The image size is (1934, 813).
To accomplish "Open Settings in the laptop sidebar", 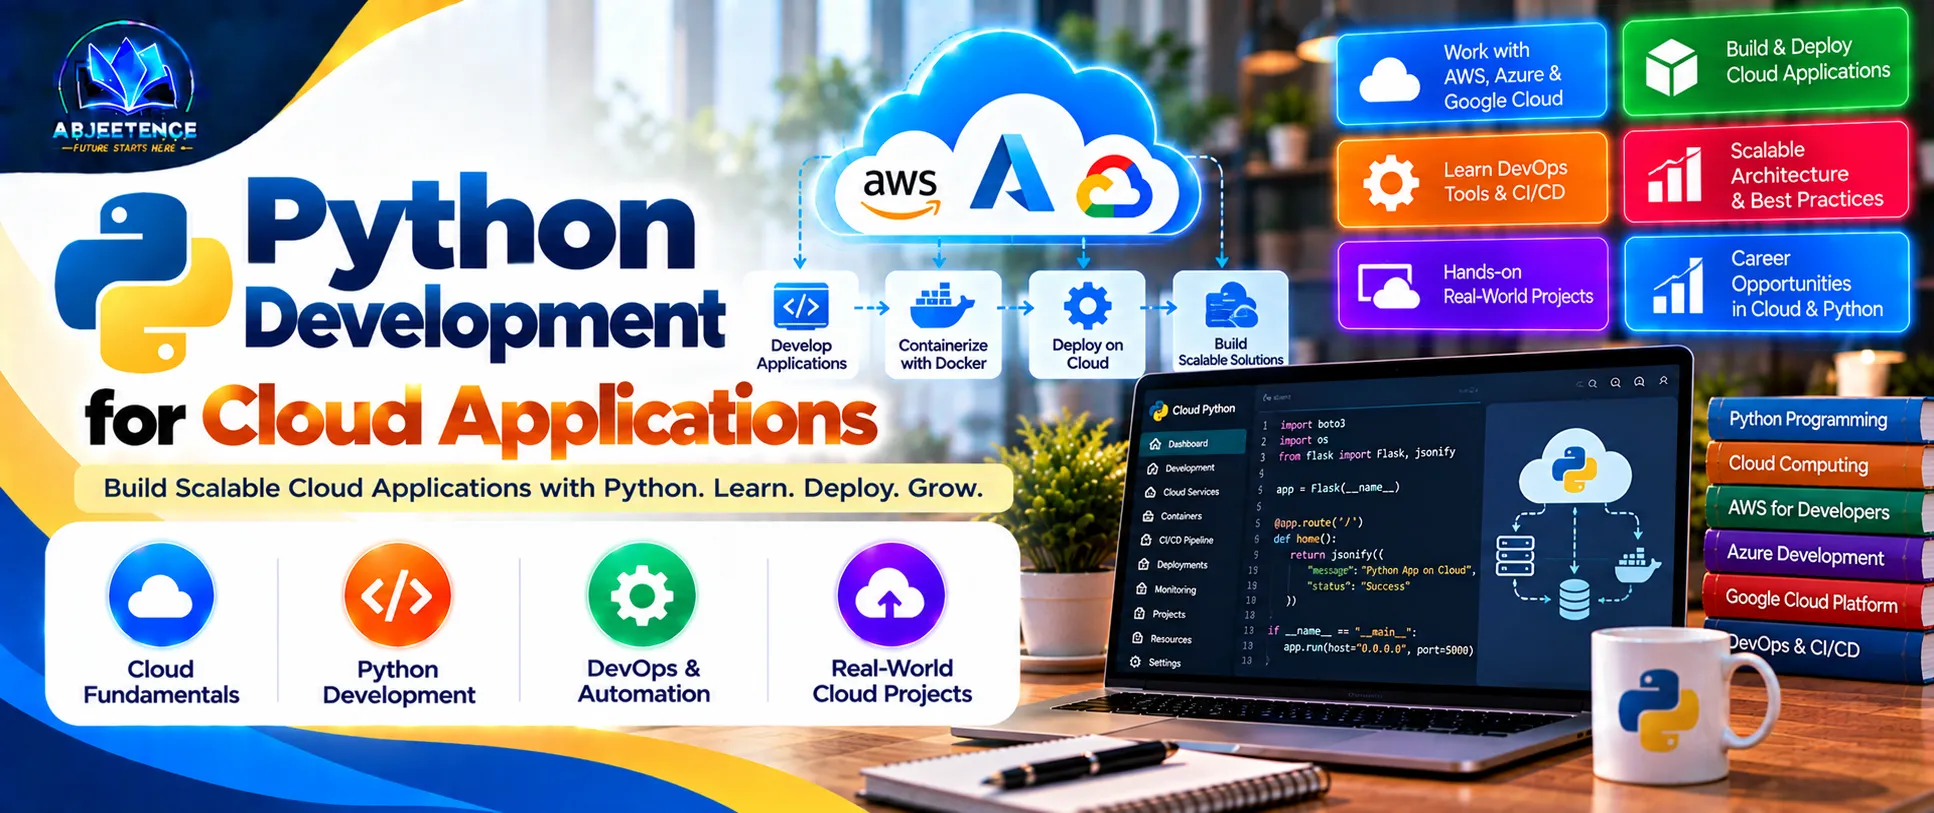I will click(x=1156, y=662).
